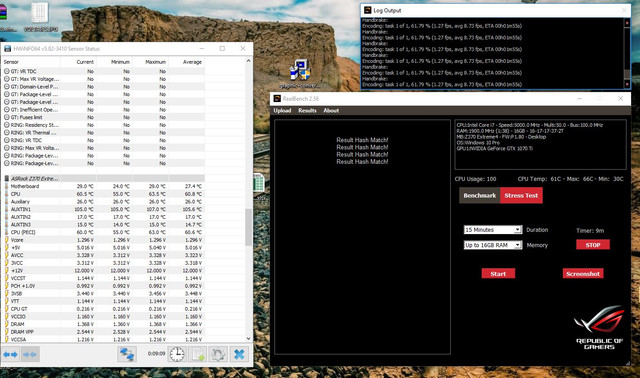Sort by the Maximum column header

[150, 62]
